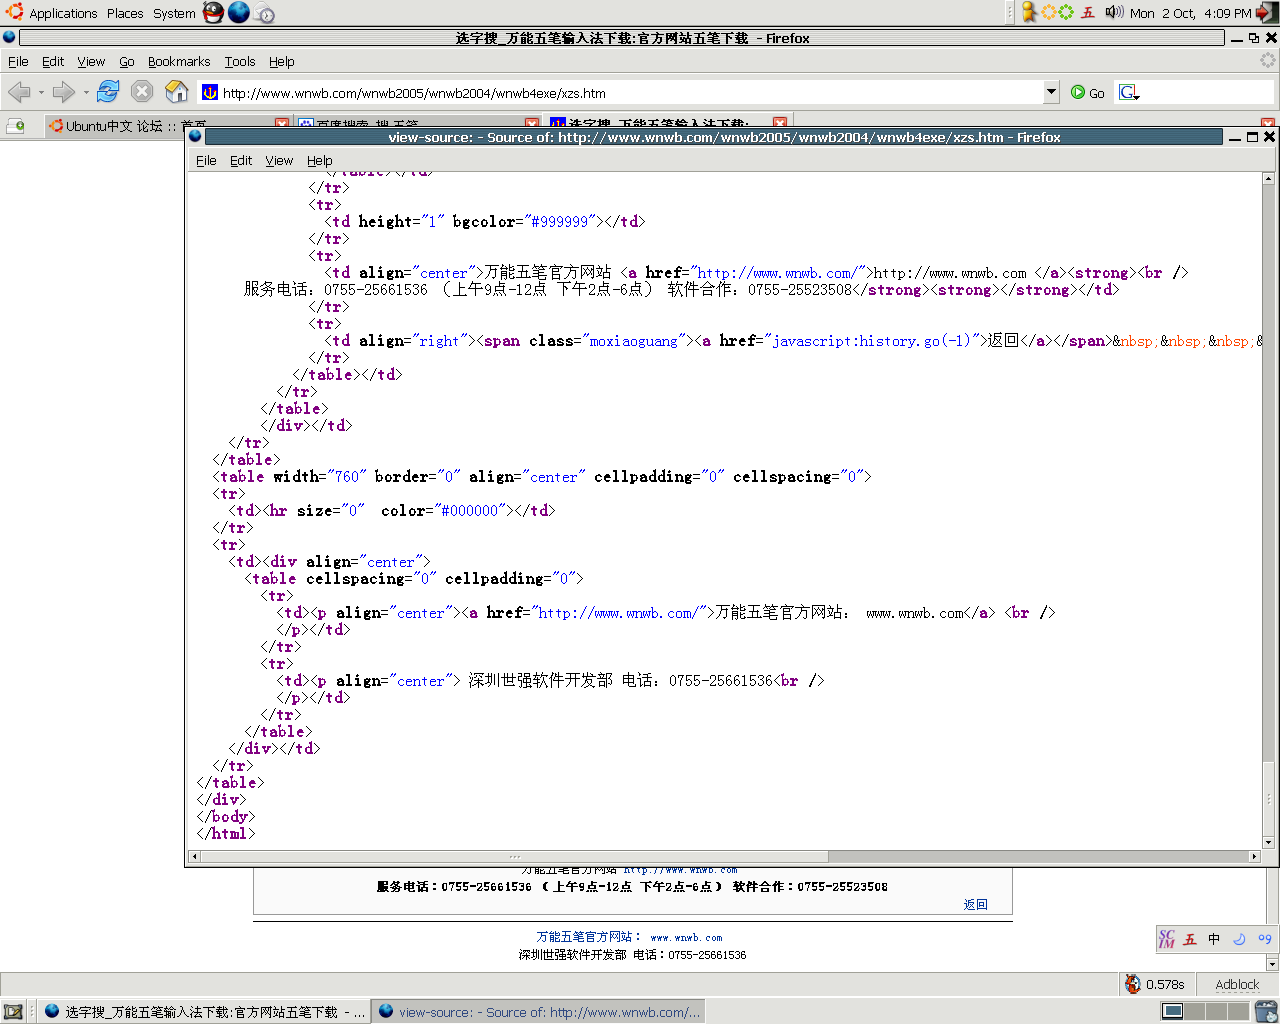This screenshot has height=1024, width=1280.
Task: Open Help menu in view-source window
Action: [x=320, y=160]
